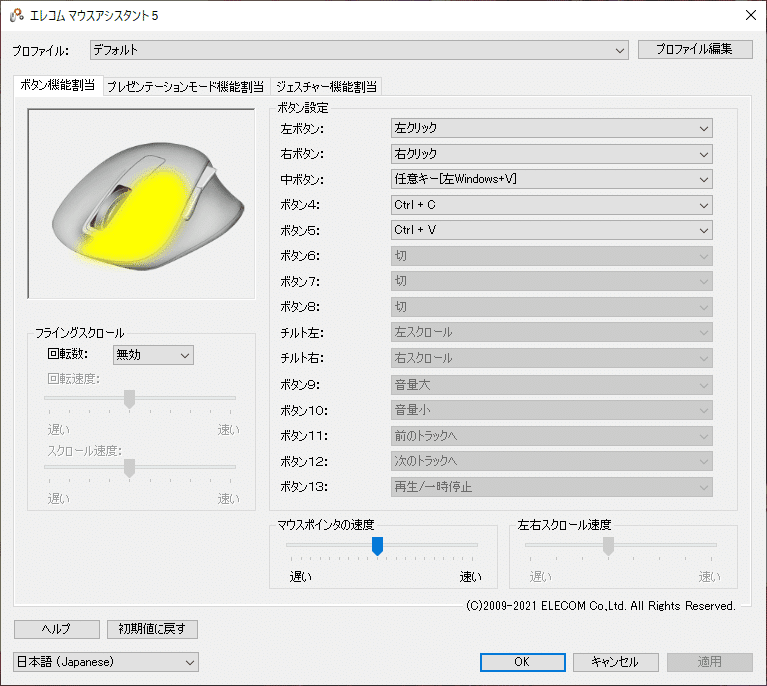This screenshot has width=767, height=686.
Task: Click the プロファイル: label
Action: coord(41,51)
